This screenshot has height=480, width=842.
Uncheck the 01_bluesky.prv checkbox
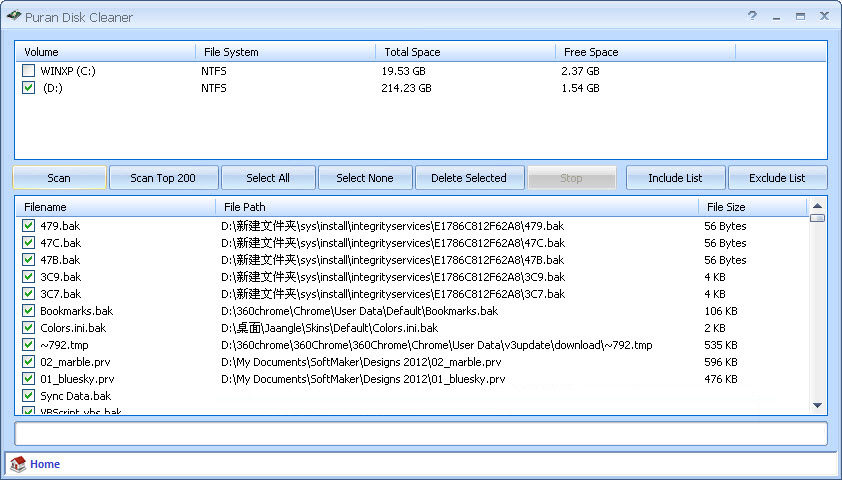29,379
